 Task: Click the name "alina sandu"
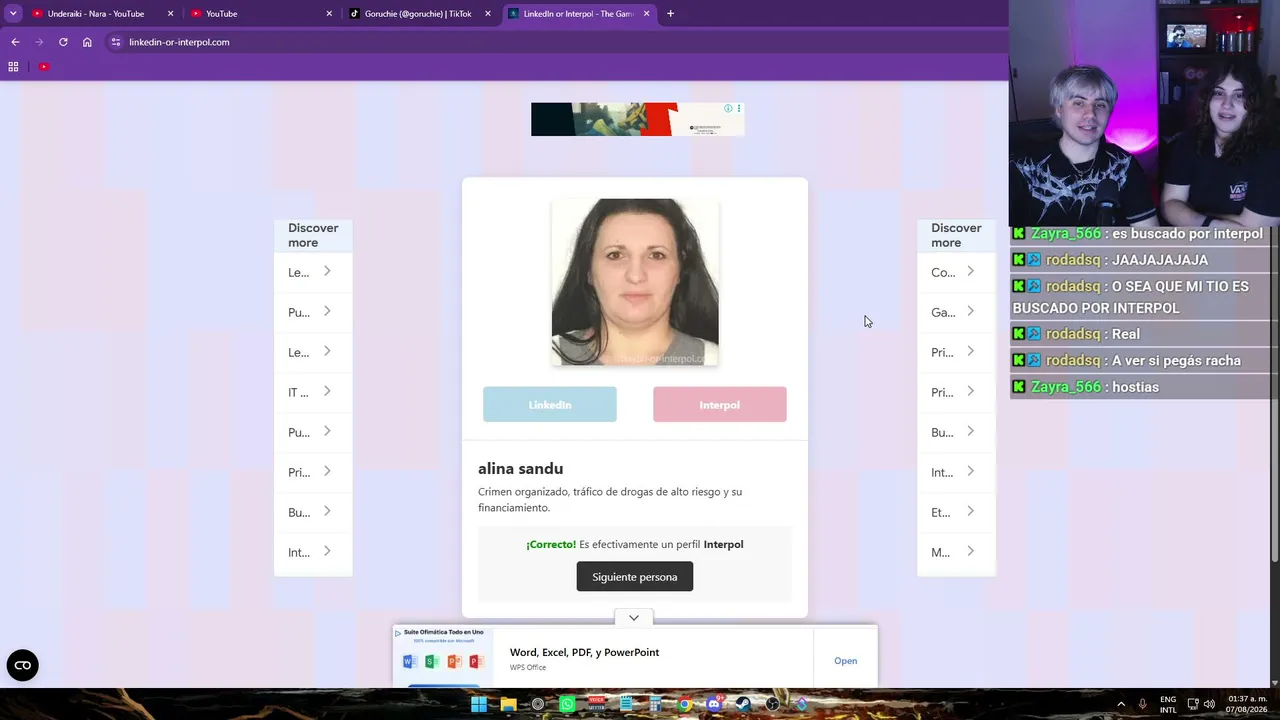pos(521,469)
